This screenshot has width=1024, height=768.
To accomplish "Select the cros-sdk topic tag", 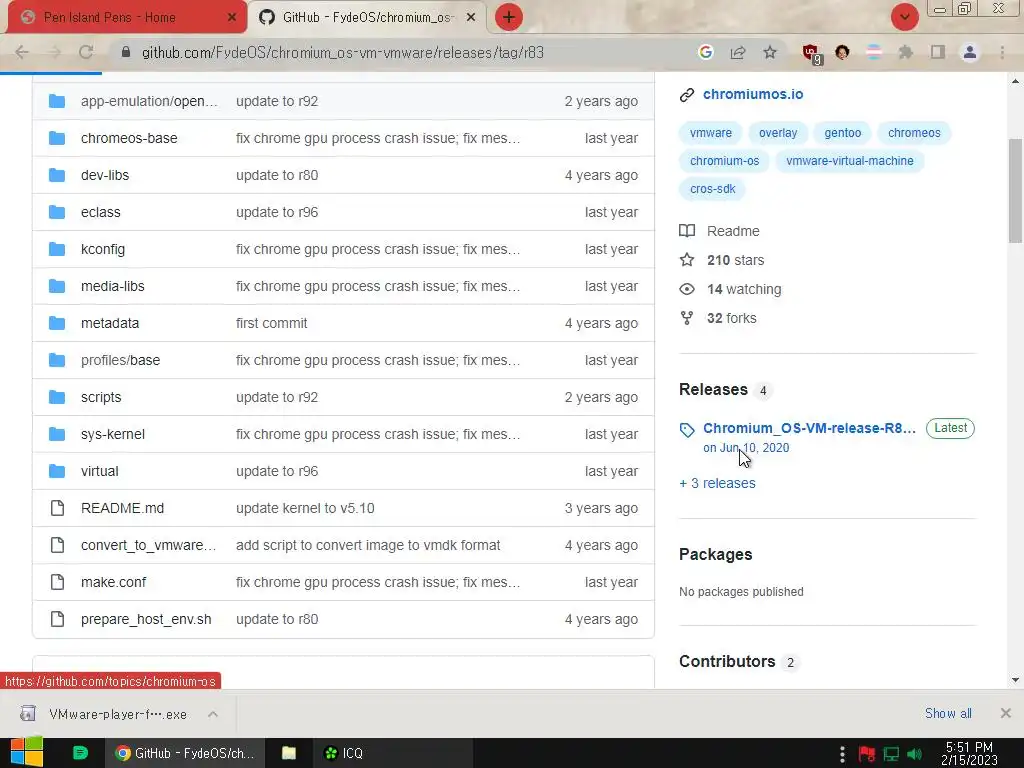I will tap(712, 189).
